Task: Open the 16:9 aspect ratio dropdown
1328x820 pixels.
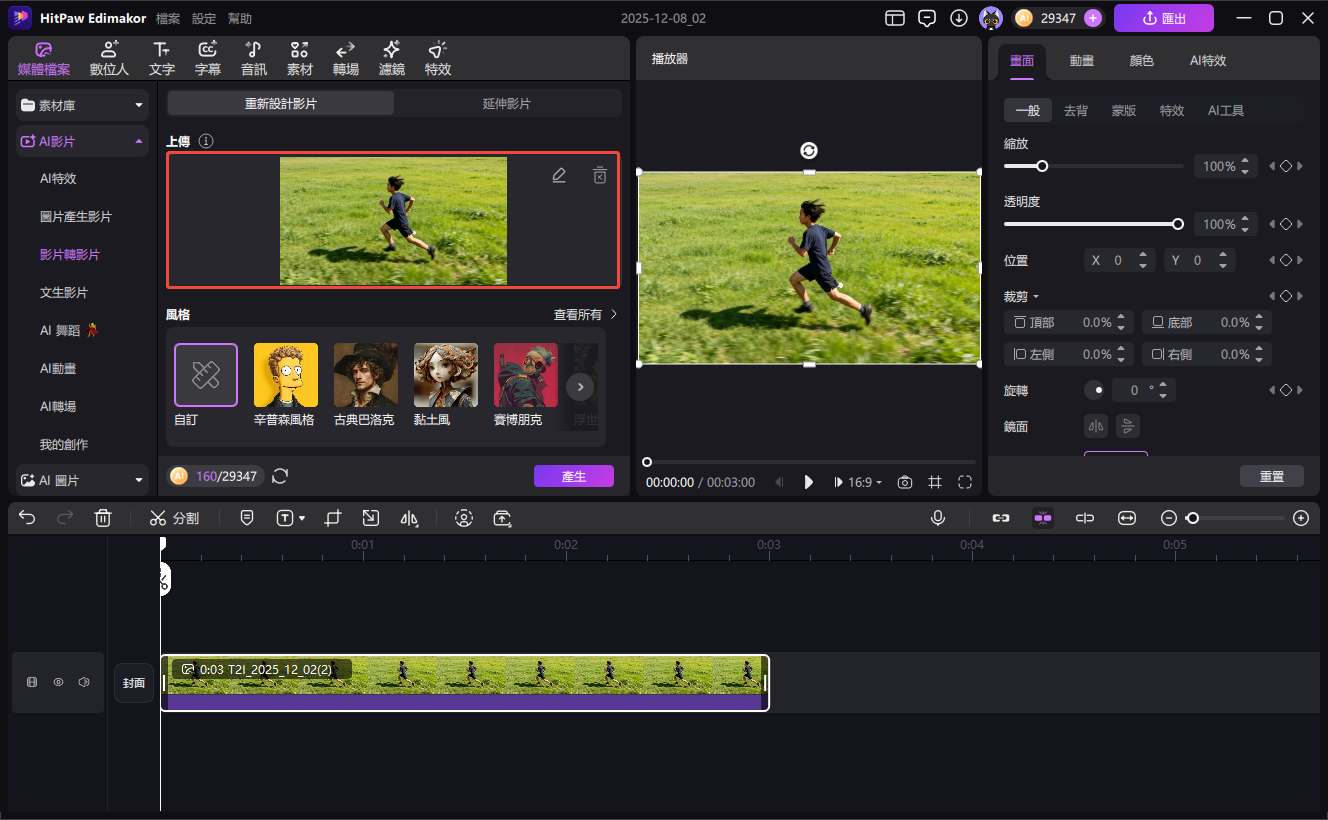Action: click(x=865, y=482)
